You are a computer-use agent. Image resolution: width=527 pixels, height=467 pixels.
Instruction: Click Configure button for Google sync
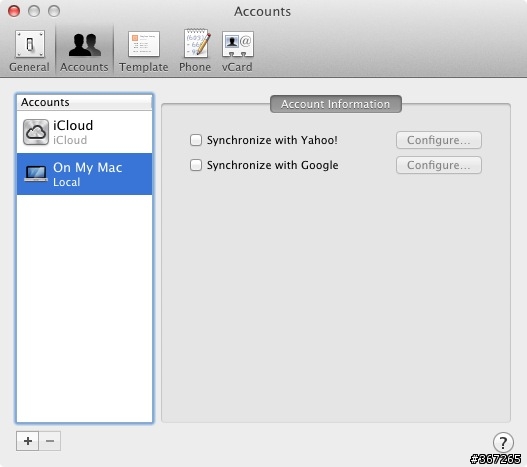click(439, 165)
